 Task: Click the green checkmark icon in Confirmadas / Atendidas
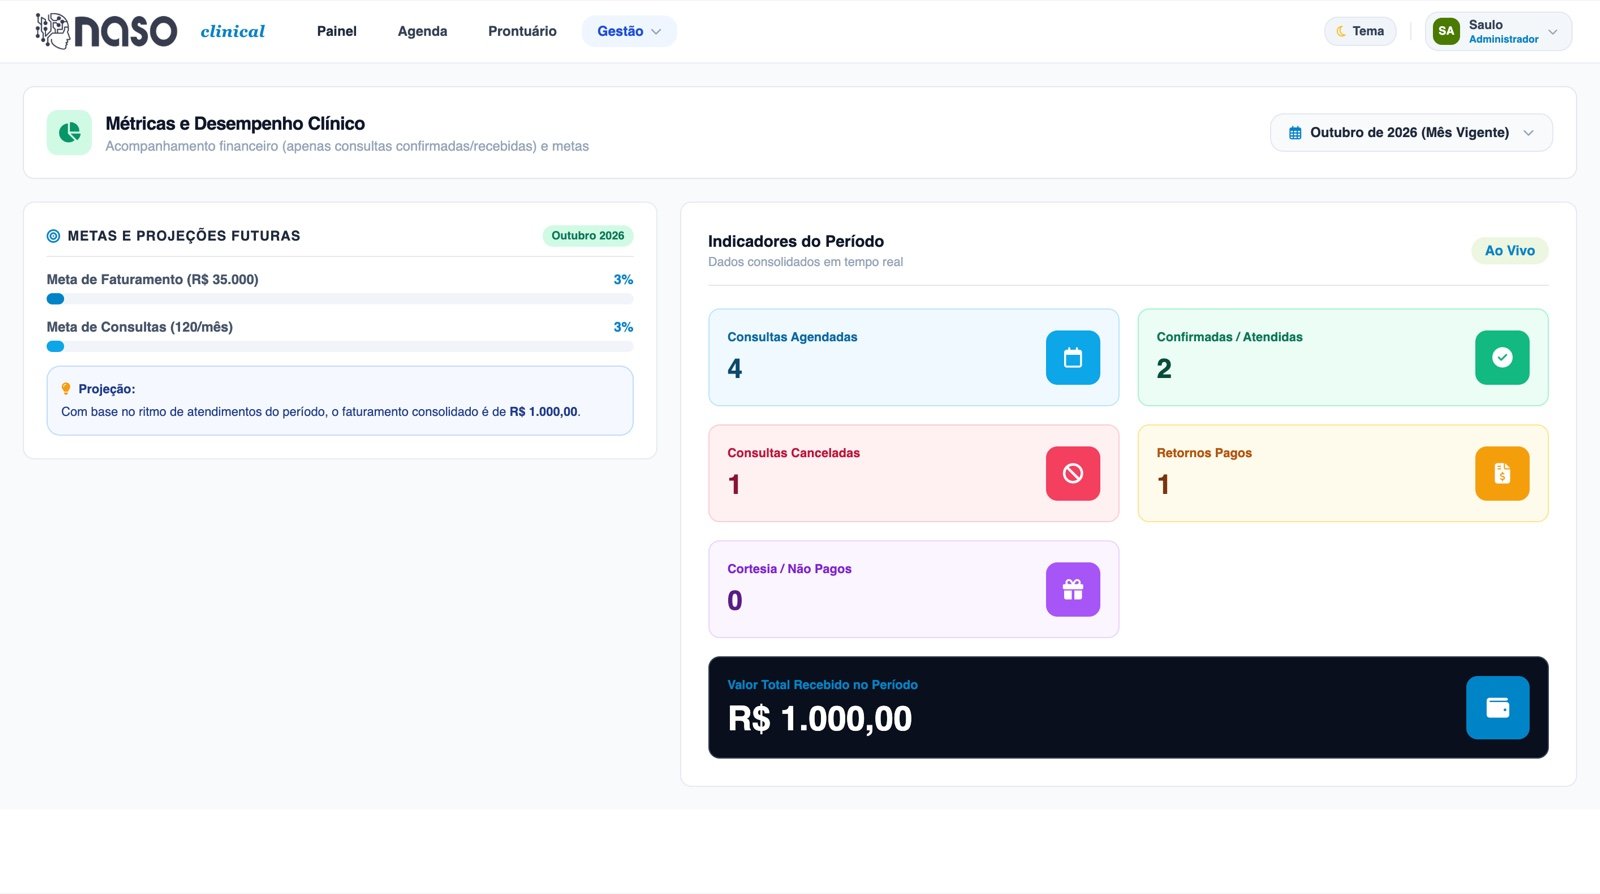click(1502, 358)
